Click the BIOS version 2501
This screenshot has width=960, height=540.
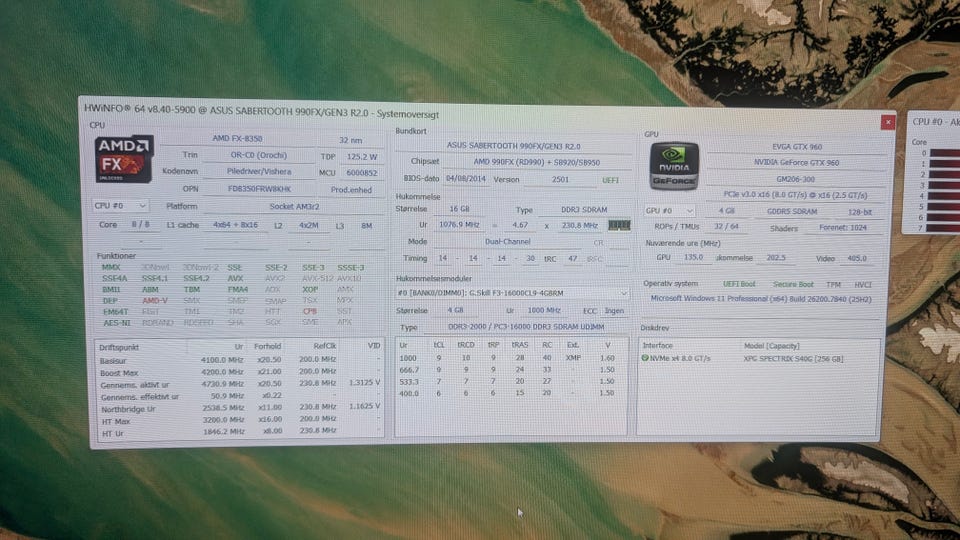560,180
